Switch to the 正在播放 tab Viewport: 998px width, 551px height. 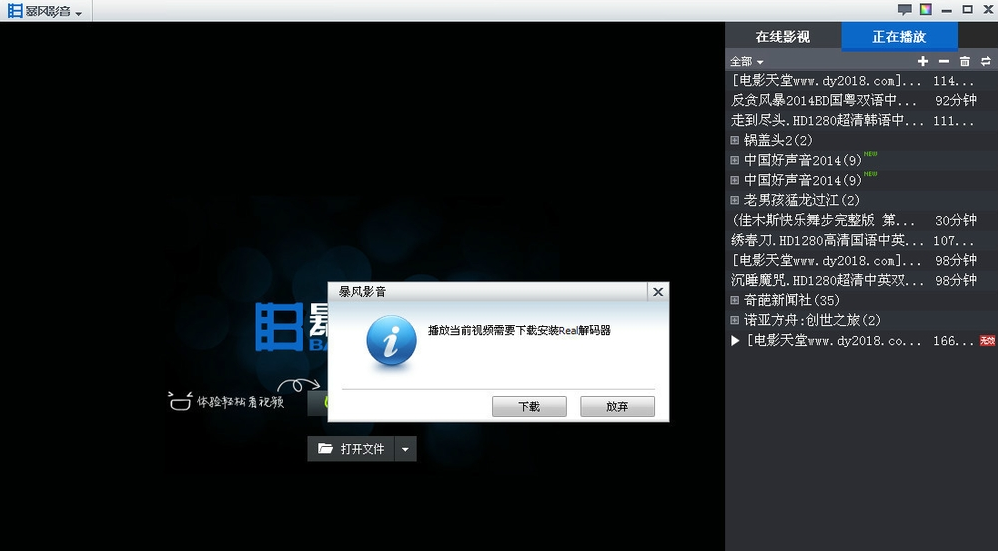[899, 37]
